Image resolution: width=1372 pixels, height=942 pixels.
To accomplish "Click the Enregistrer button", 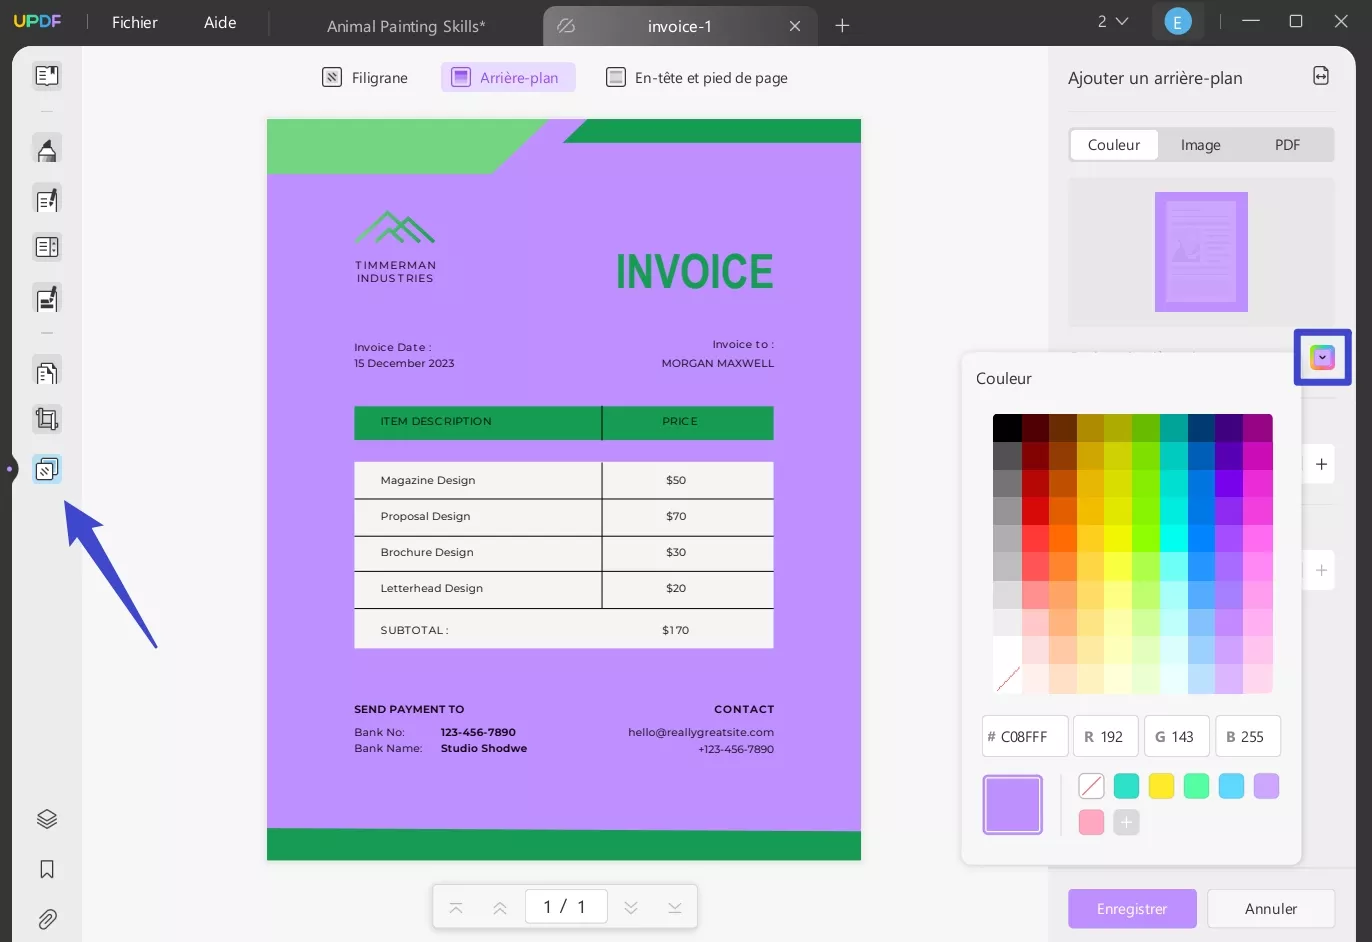I will [1132, 909].
